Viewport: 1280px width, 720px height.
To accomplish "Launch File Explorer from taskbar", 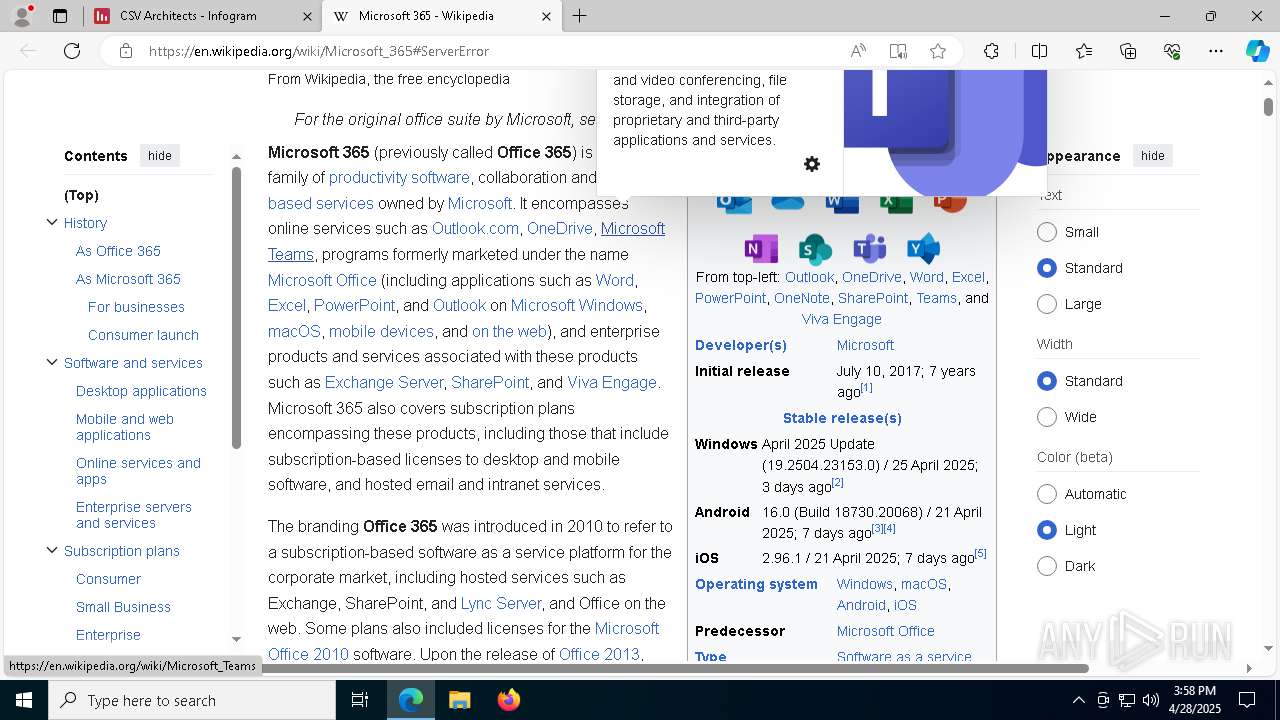I will click(459, 700).
